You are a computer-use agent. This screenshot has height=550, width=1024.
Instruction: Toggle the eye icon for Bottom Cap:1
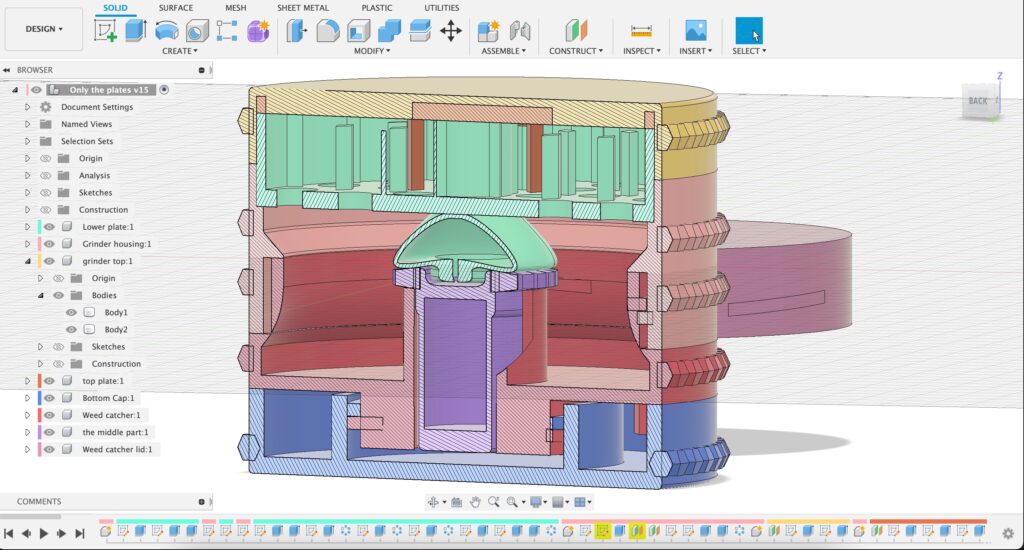49,398
